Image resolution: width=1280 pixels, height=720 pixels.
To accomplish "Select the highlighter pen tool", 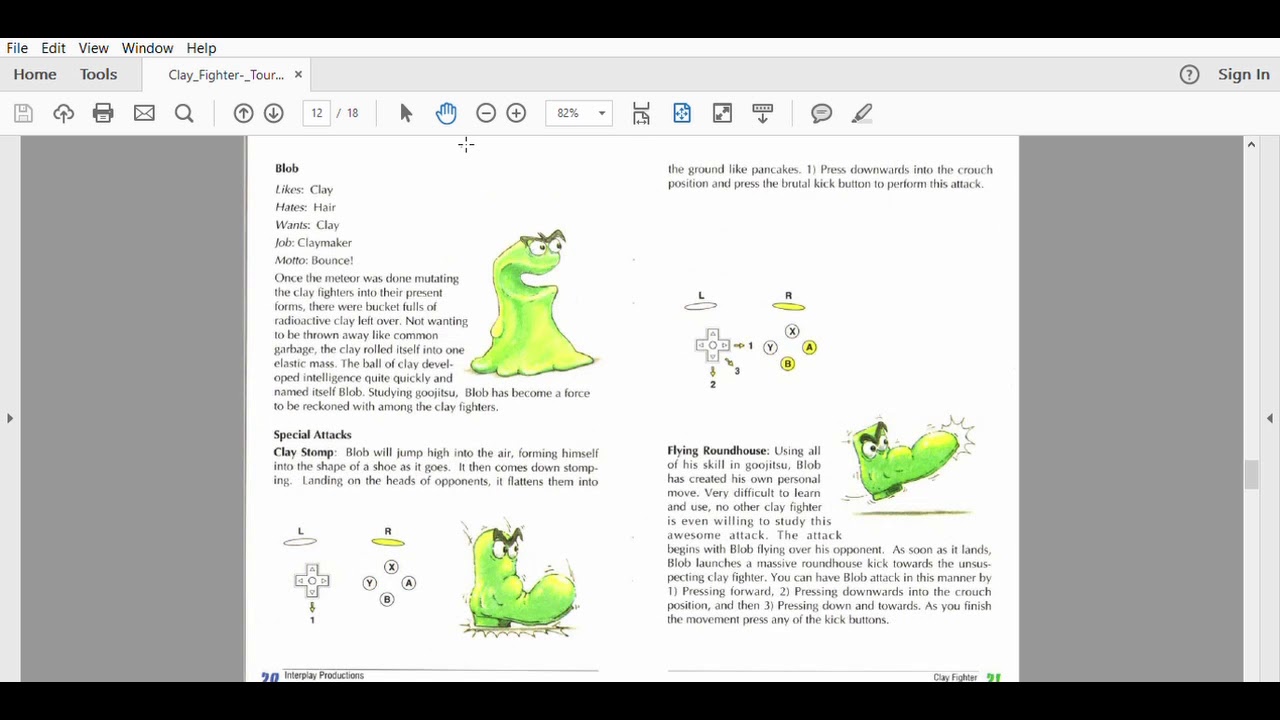I will click(x=862, y=113).
